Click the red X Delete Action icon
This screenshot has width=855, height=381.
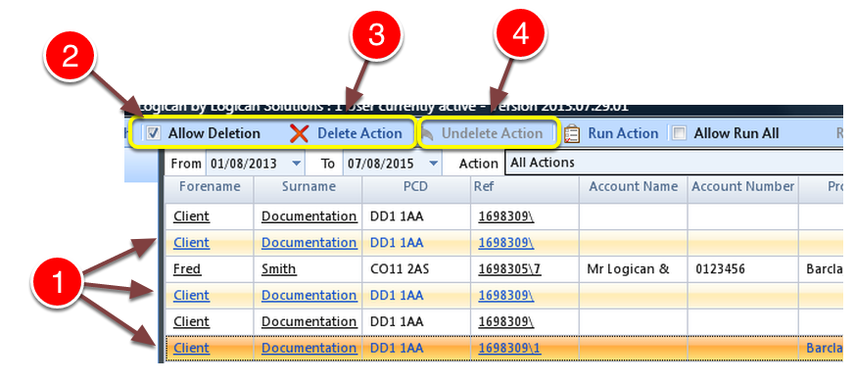(x=299, y=134)
